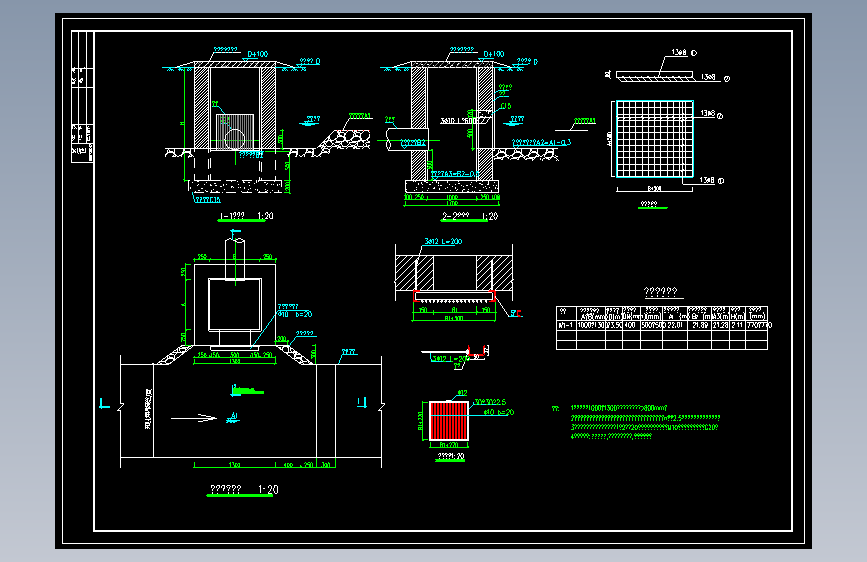The width and height of the screenshot is (867, 562).
Task: Select the circular pipe opening in section 1-1
Action: [234, 139]
